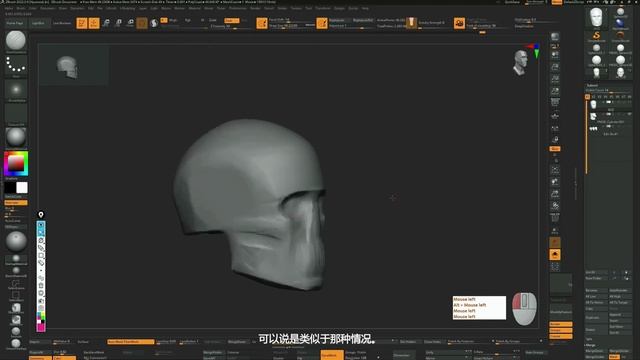This screenshot has width=640, height=360.
Task: Enable Live Boolean
Action: [x=62, y=23]
